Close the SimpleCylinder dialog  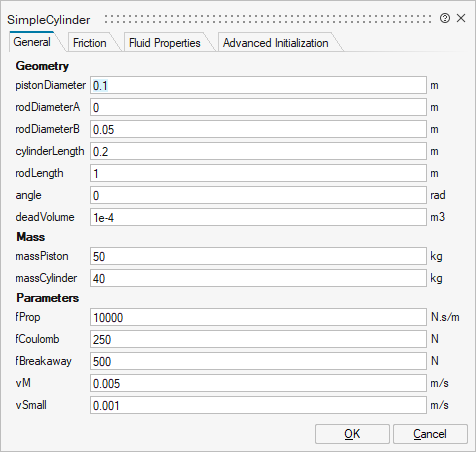point(461,18)
